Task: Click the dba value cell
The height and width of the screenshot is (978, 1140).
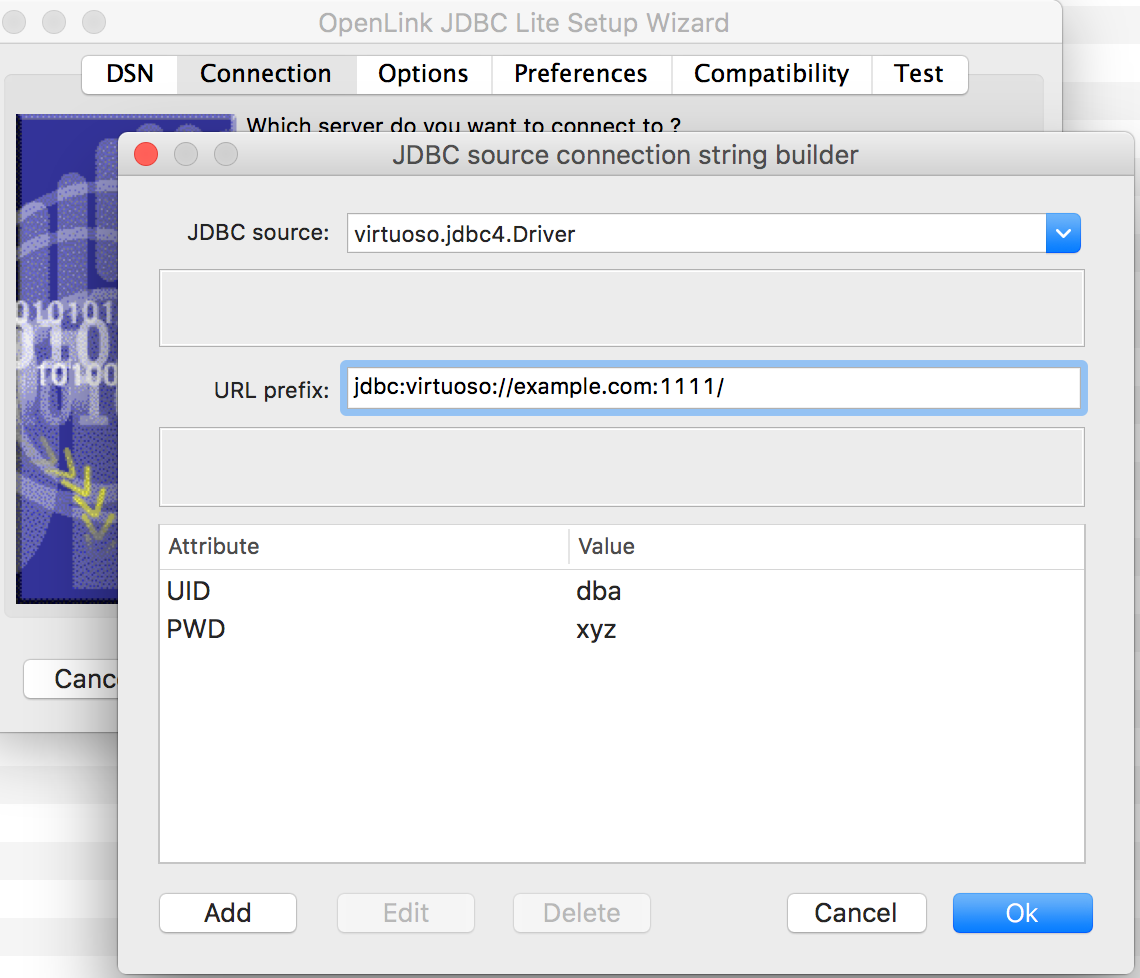Action: 598,591
